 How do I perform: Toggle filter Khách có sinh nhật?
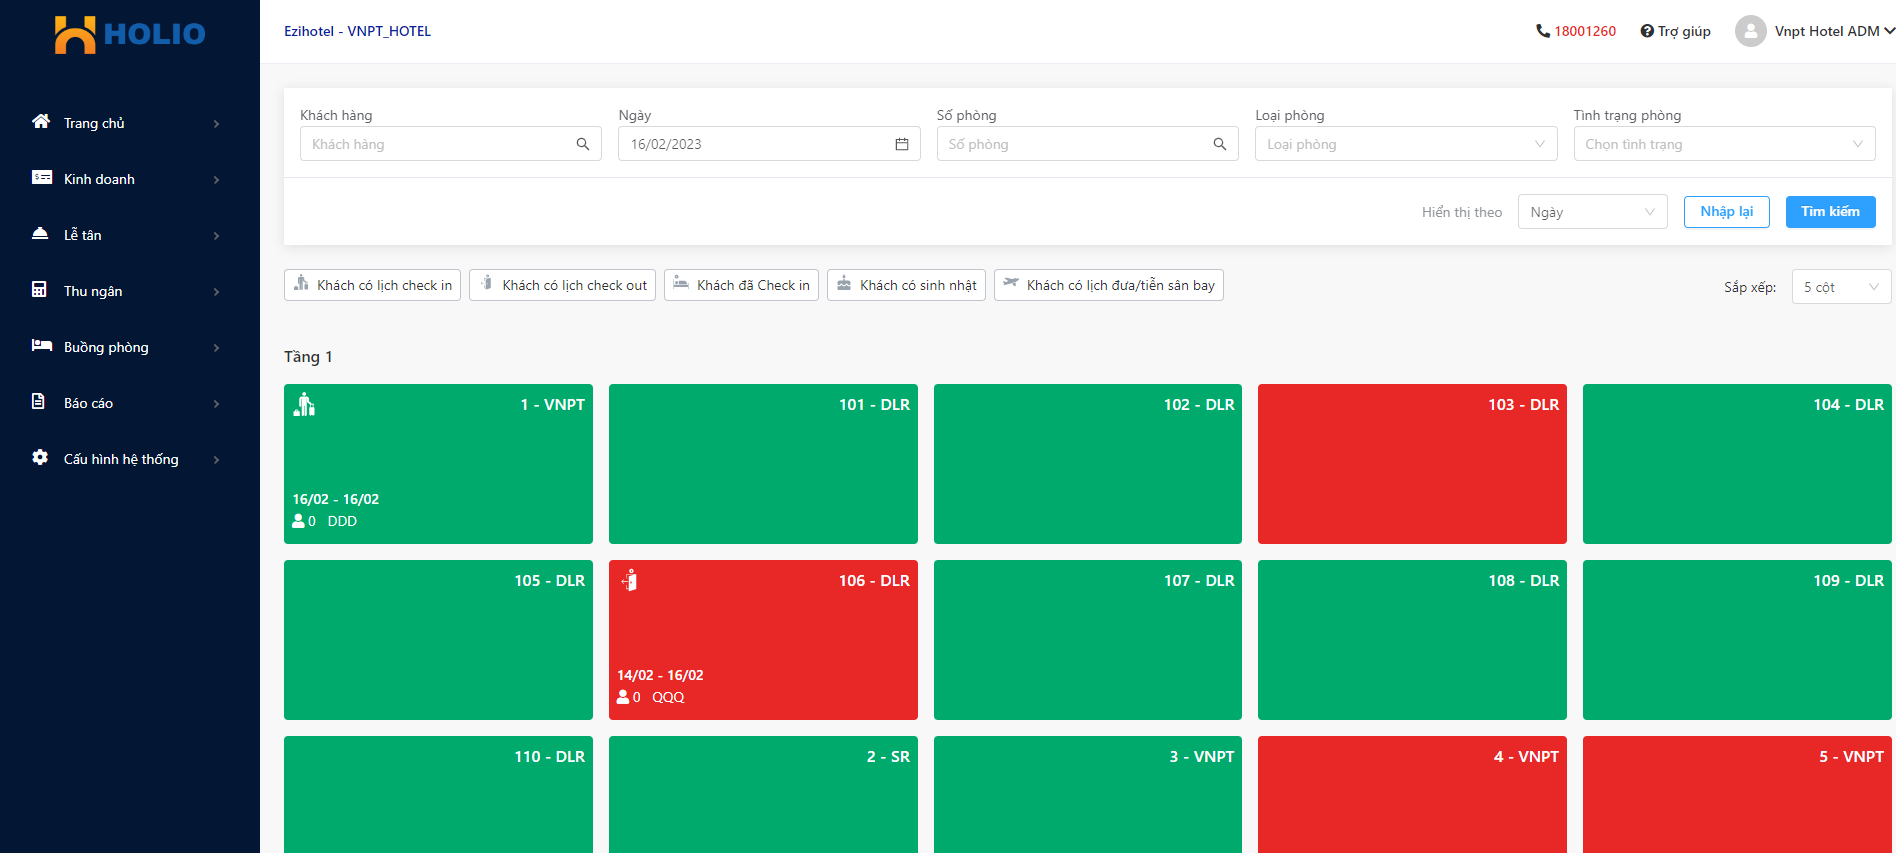point(906,285)
